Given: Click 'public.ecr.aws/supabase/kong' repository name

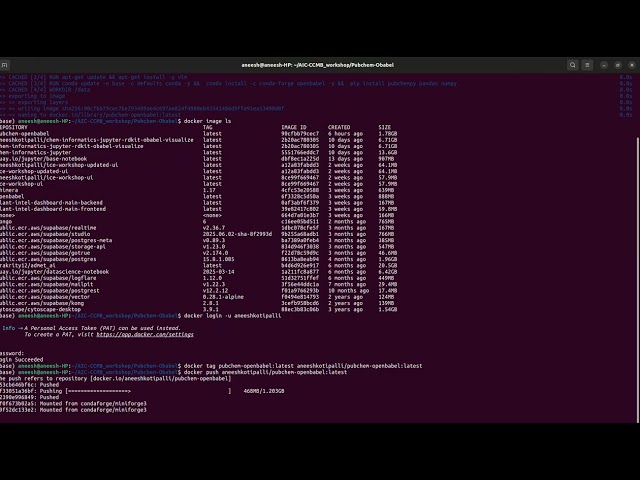Looking at the screenshot, I should [42, 303].
